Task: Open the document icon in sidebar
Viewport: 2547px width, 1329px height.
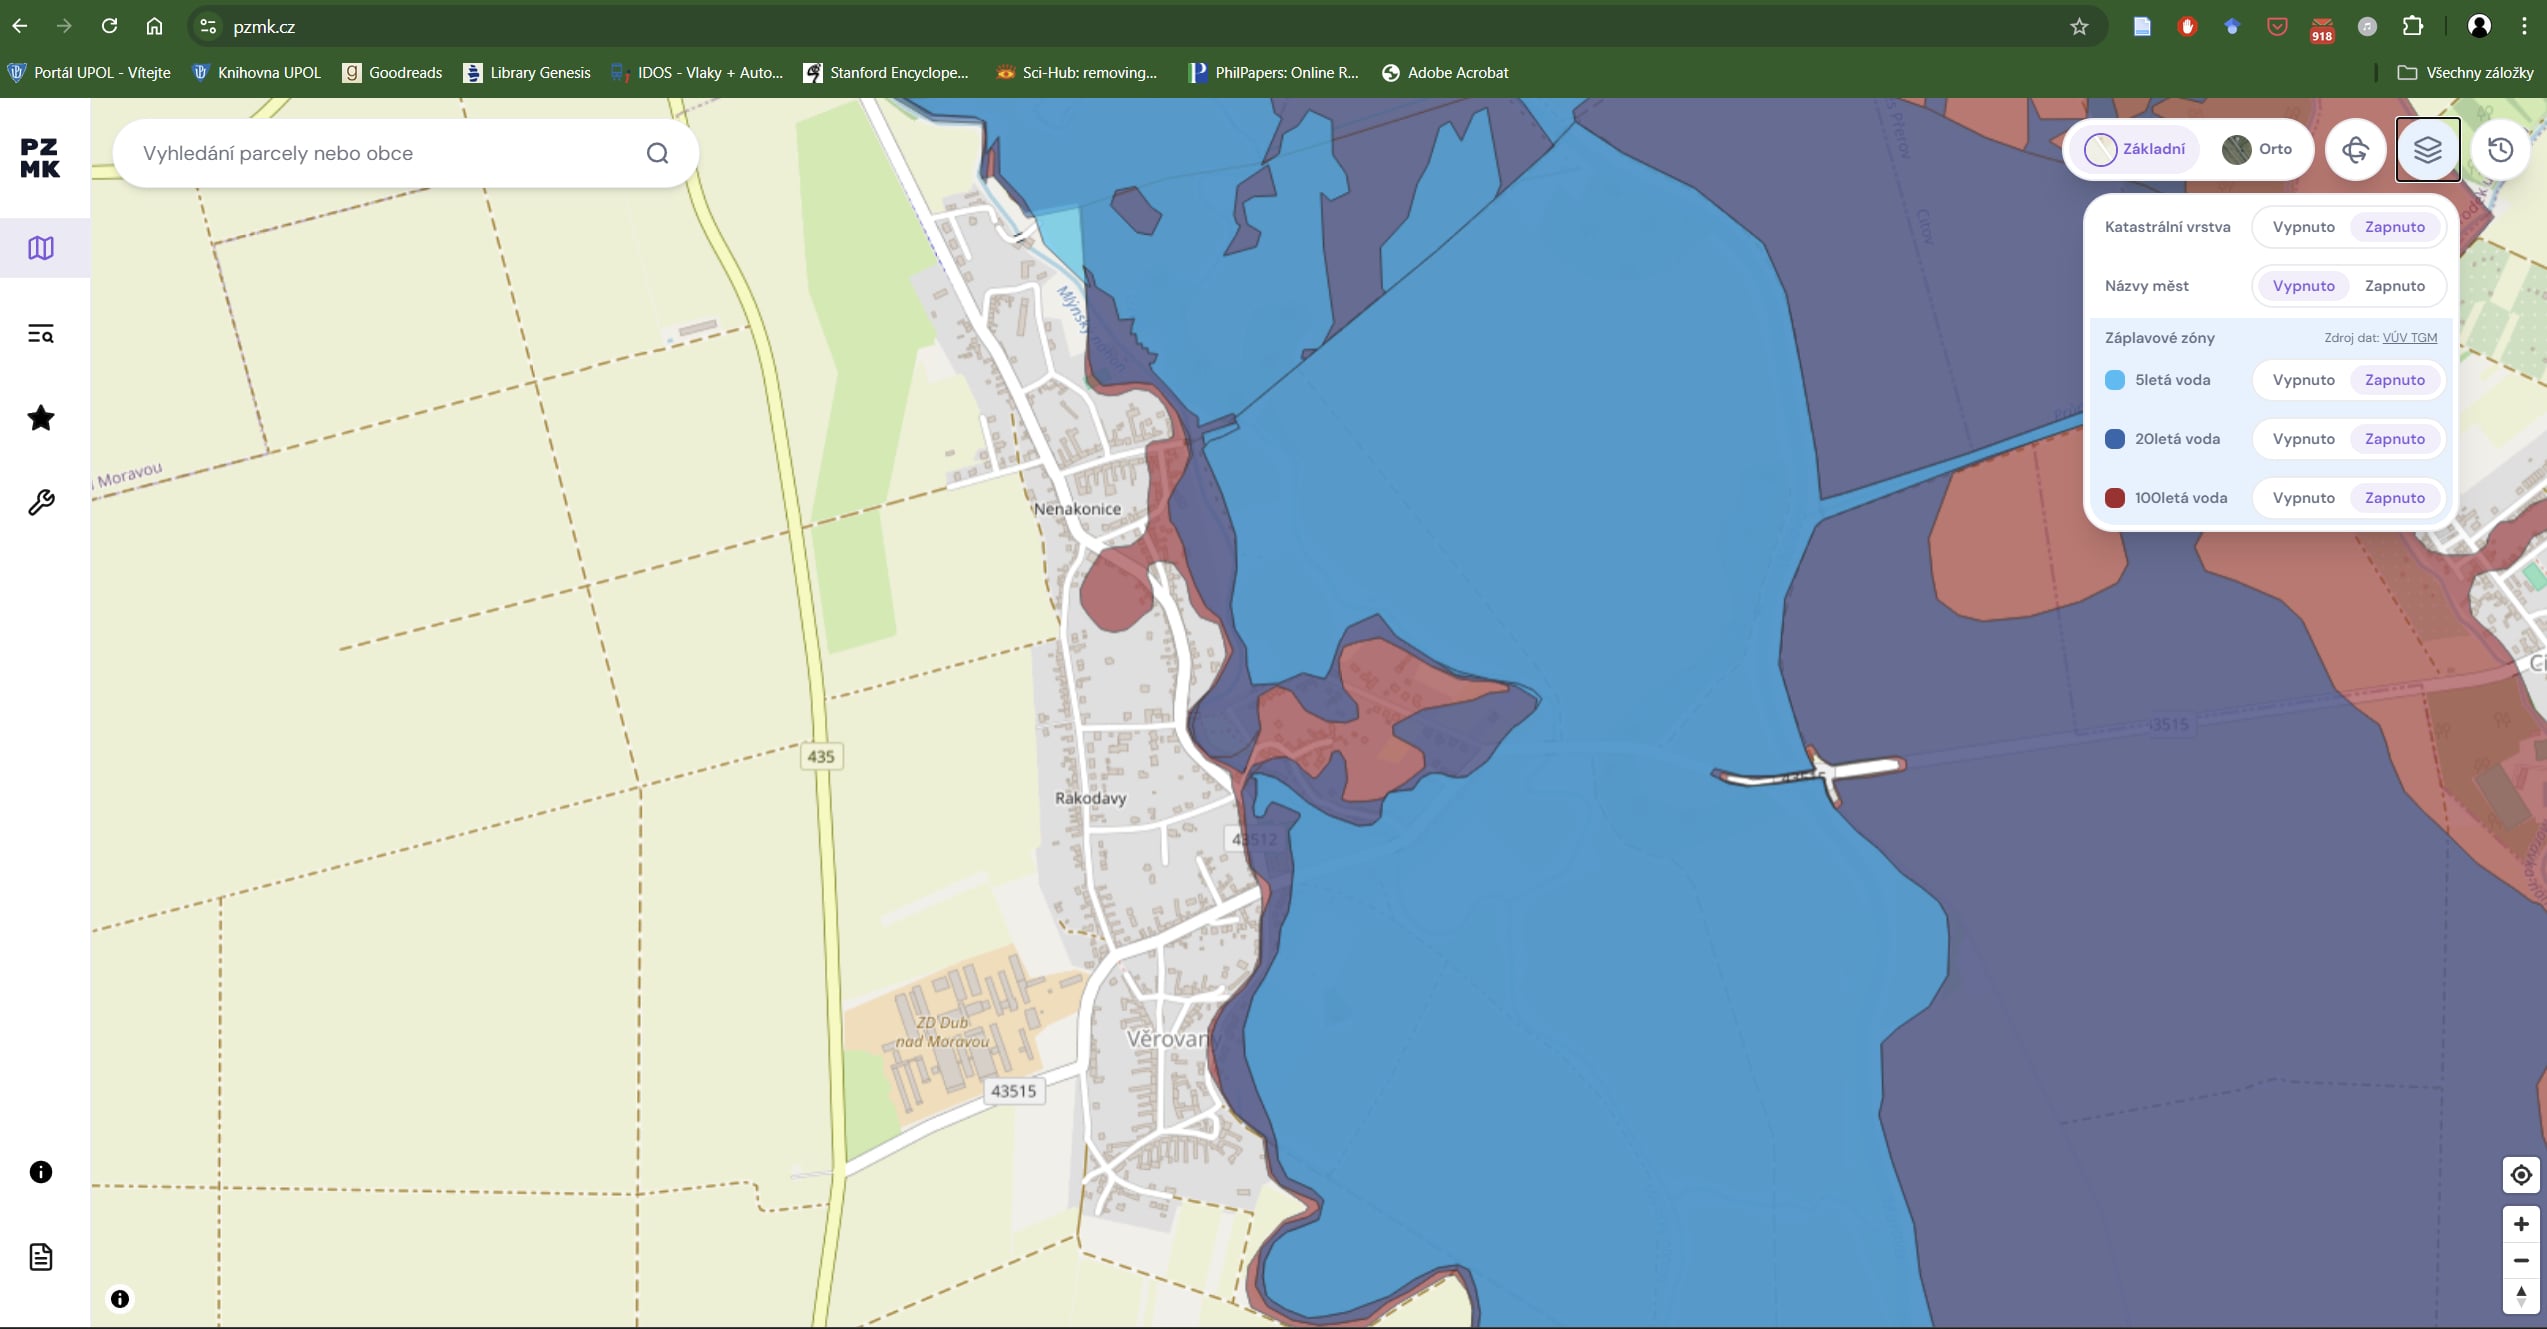Action: coord(41,1257)
